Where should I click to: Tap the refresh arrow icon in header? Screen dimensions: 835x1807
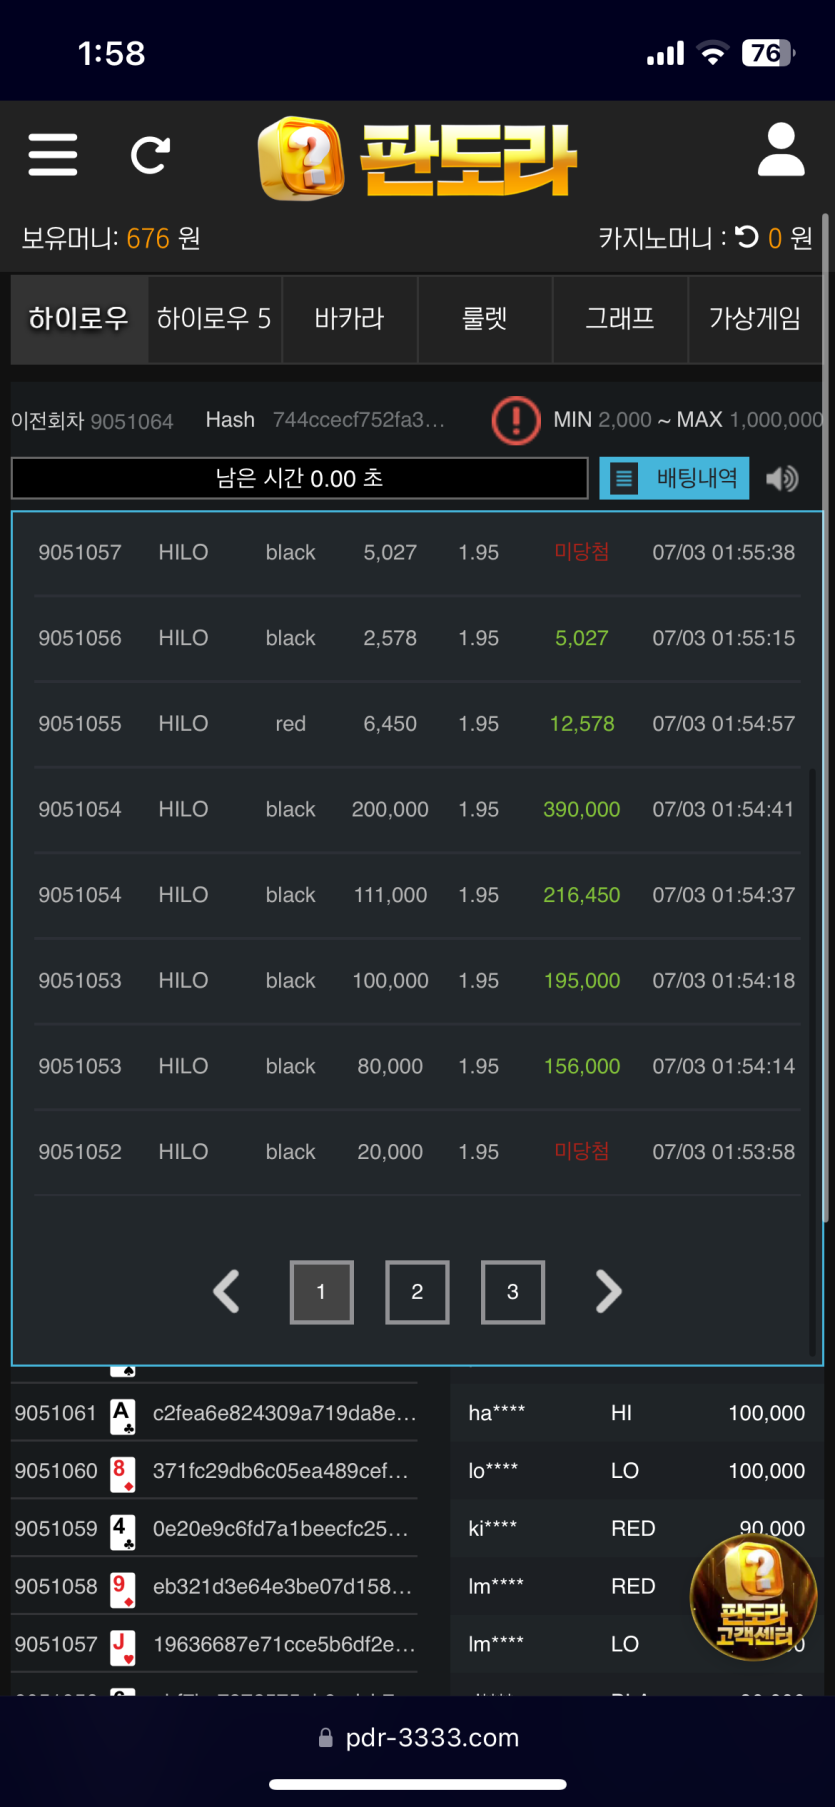click(150, 155)
